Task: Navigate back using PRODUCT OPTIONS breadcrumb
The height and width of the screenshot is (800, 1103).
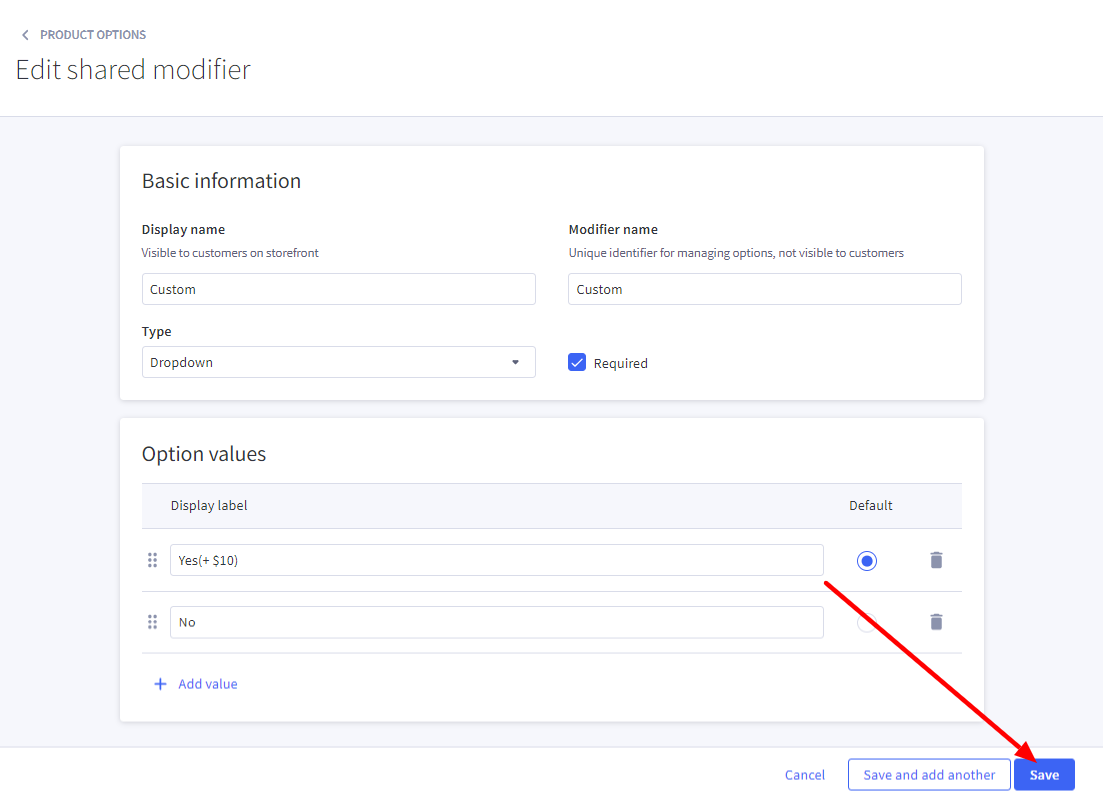Action: [92, 34]
